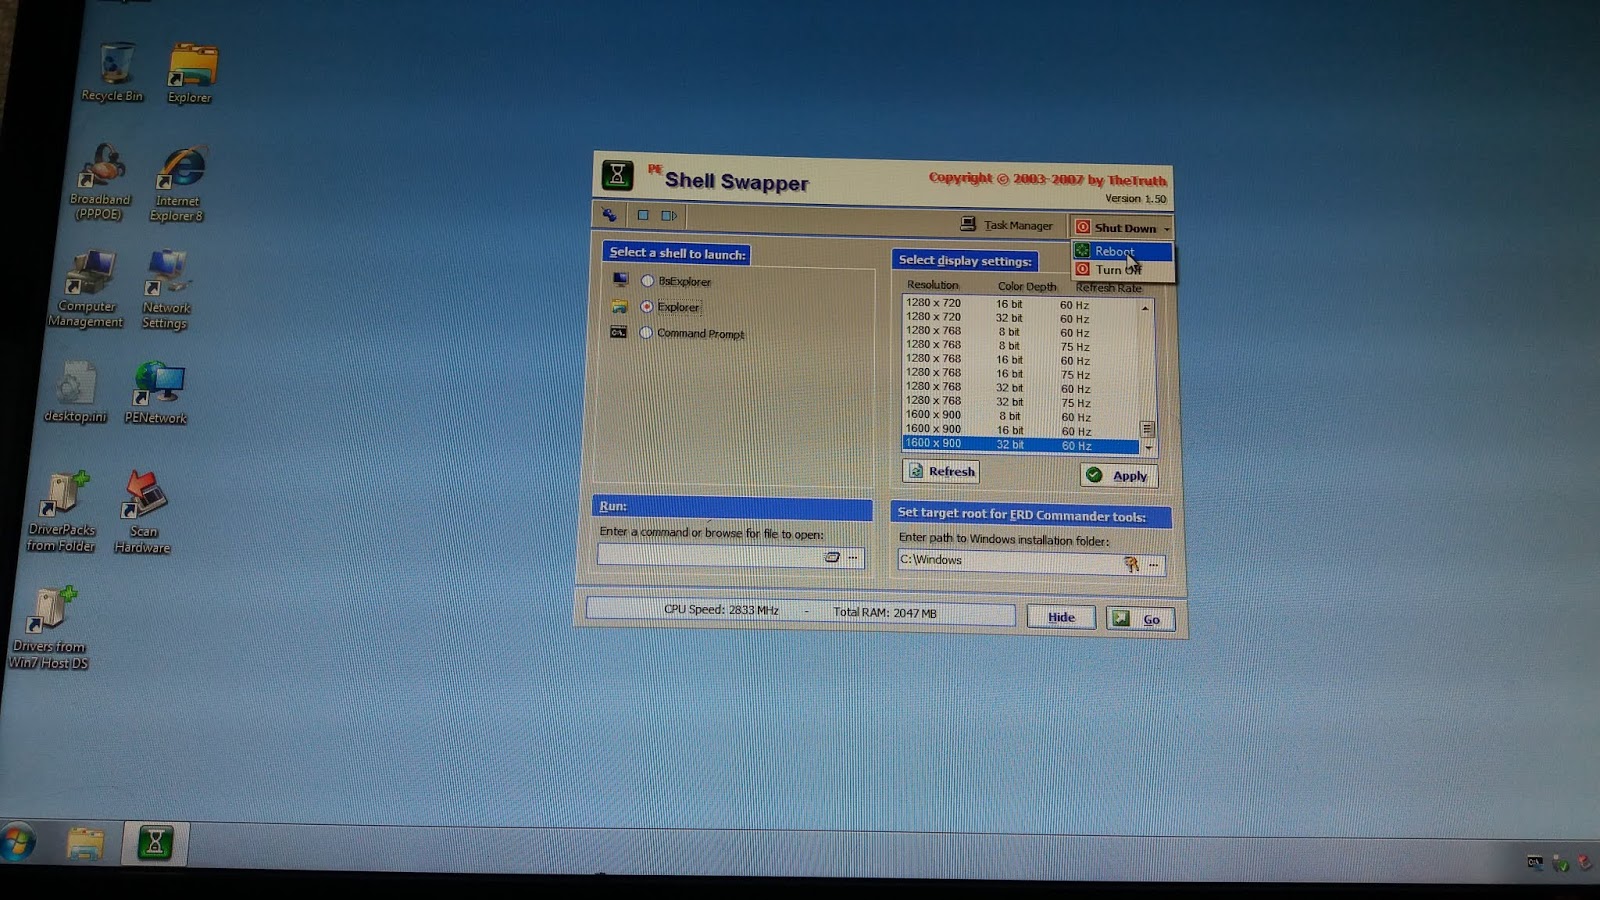Image resolution: width=1600 pixels, height=900 pixels.
Task: Click the Total RAM: 2047 MB status text
Action: coord(885,612)
